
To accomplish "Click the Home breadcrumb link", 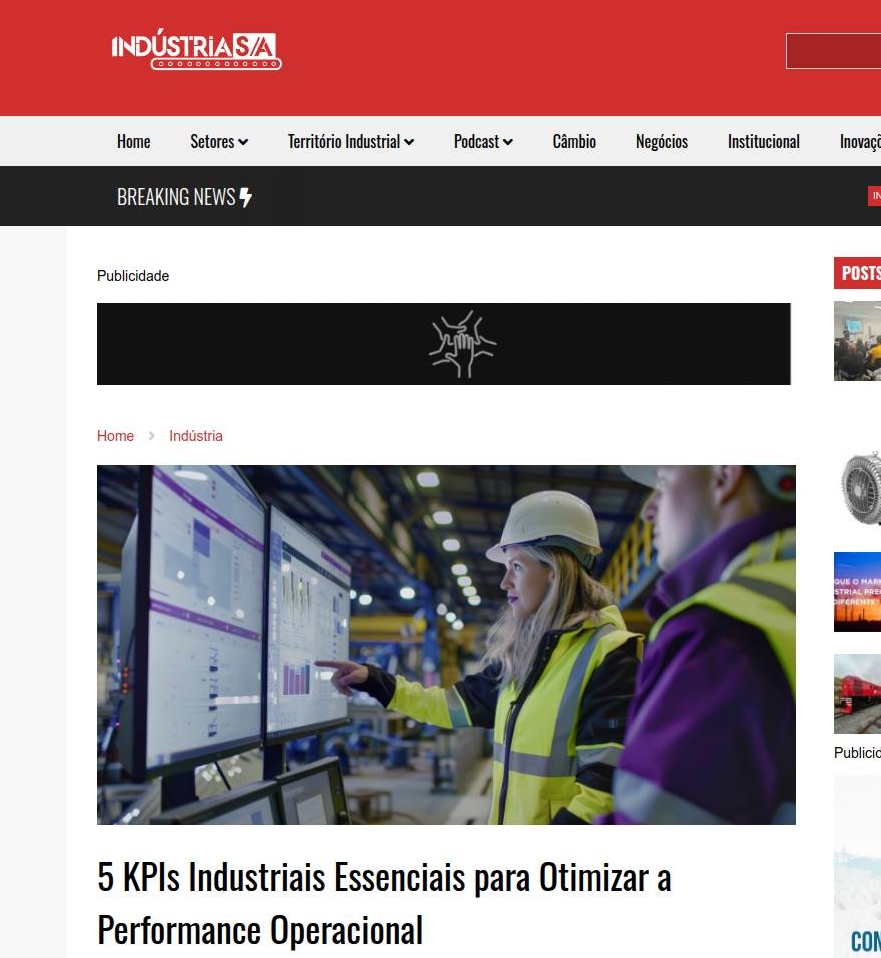I will tap(115, 436).
